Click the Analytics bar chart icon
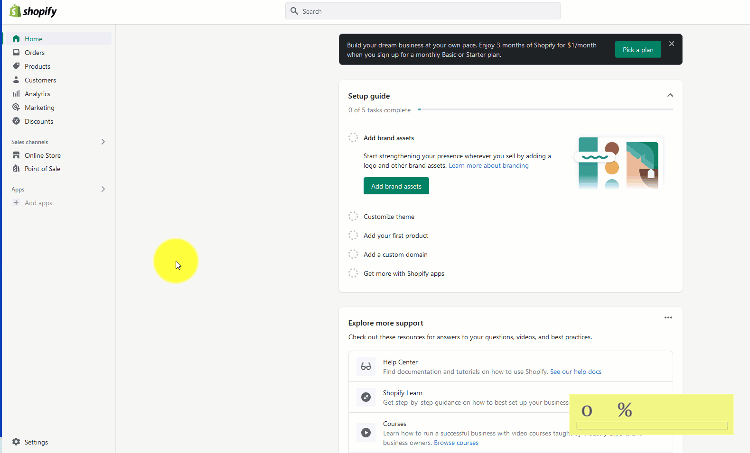The height and width of the screenshot is (453, 750). 16,94
